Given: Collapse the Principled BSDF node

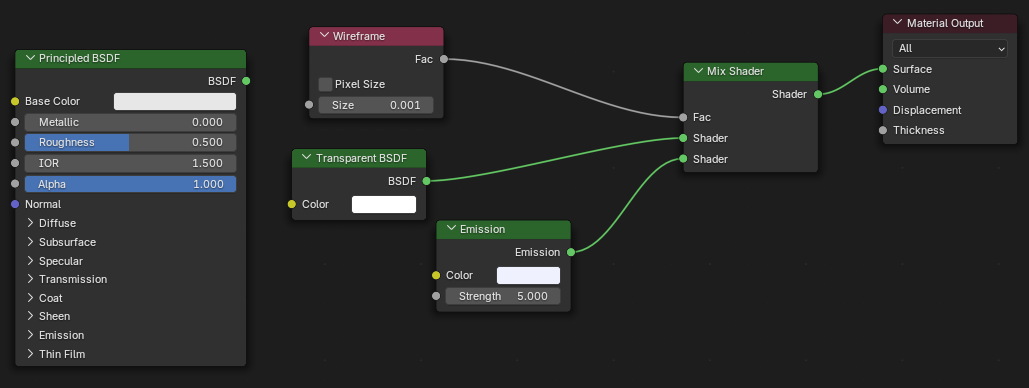Looking at the screenshot, I should (30, 58).
